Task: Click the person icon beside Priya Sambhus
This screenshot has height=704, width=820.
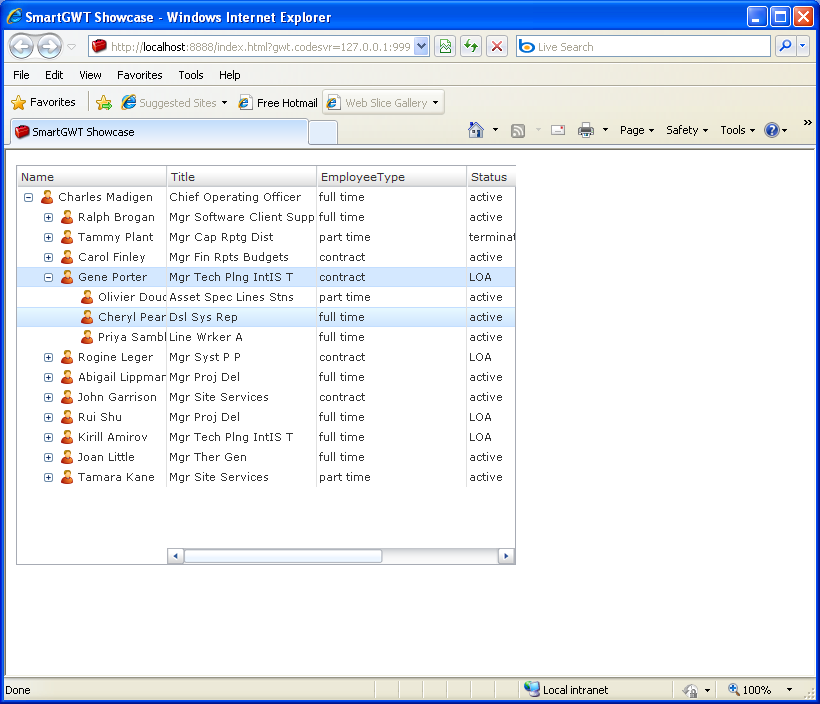Action: pyautogui.click(x=87, y=337)
